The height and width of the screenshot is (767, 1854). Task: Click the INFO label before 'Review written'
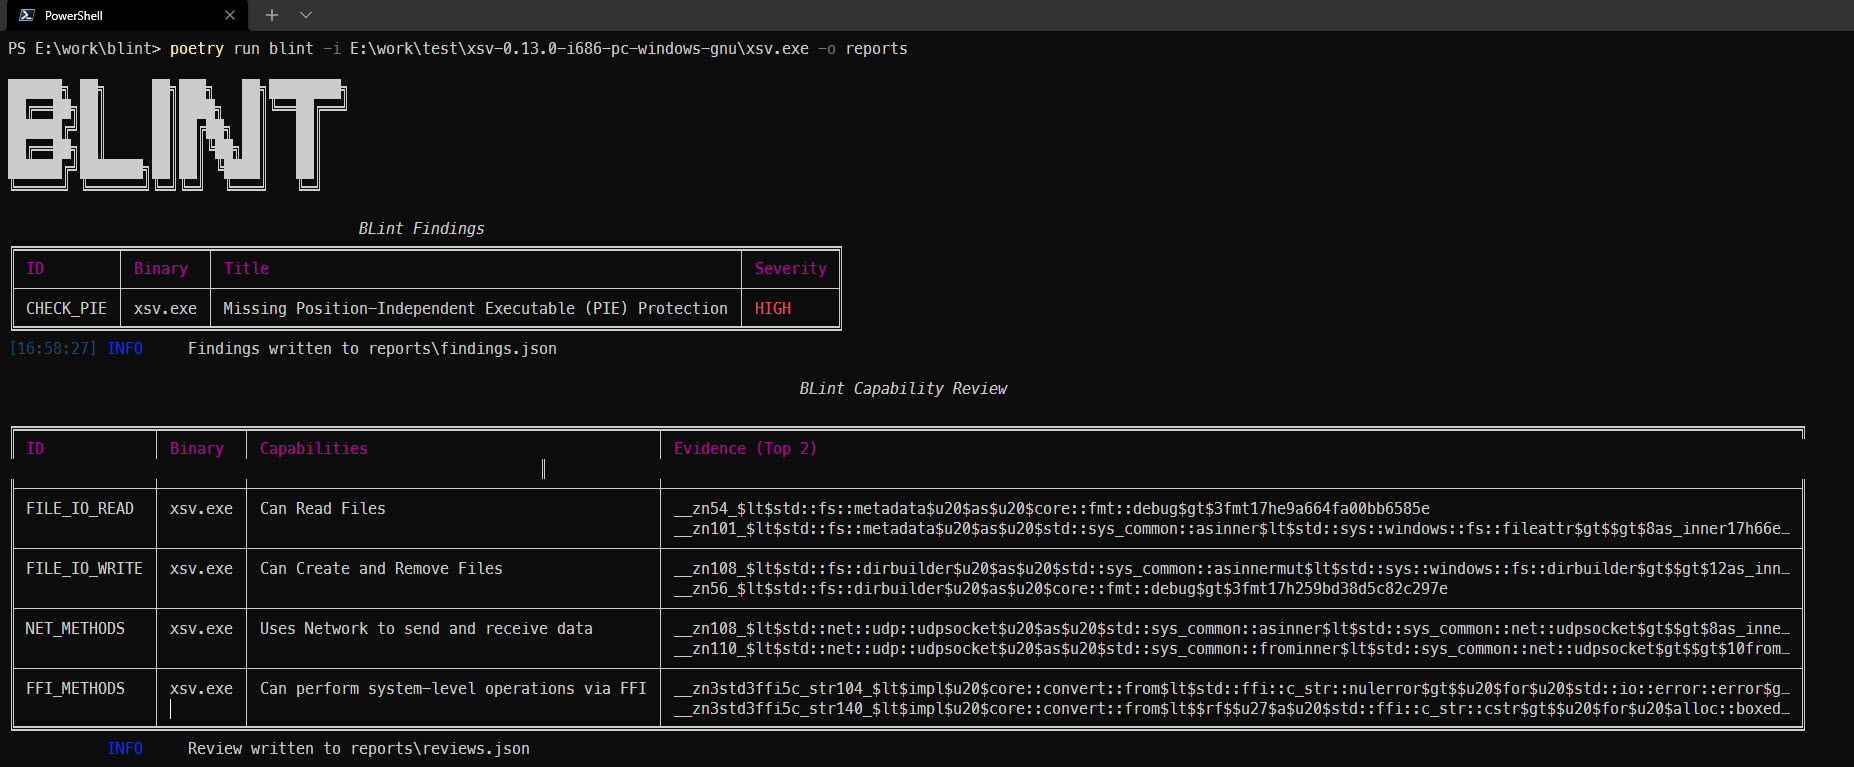tap(125, 749)
